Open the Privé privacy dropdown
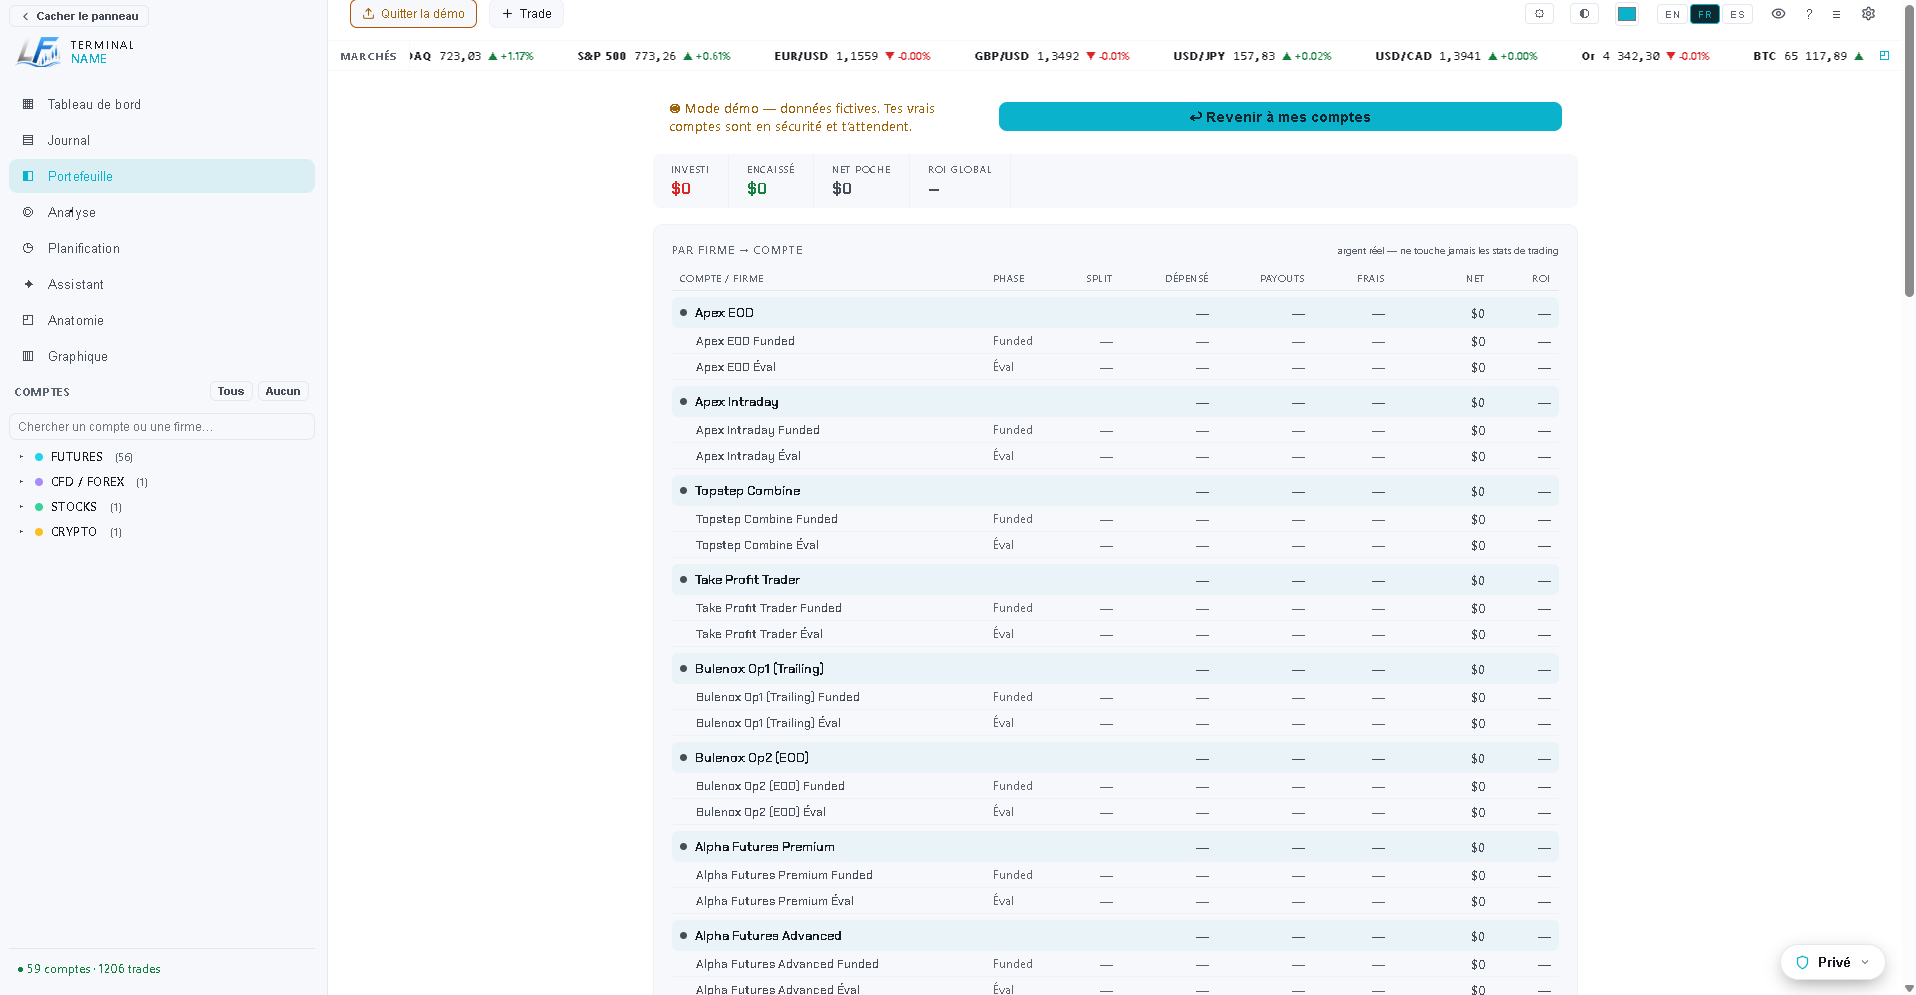The width and height of the screenshot is (1916, 995). point(1832,962)
